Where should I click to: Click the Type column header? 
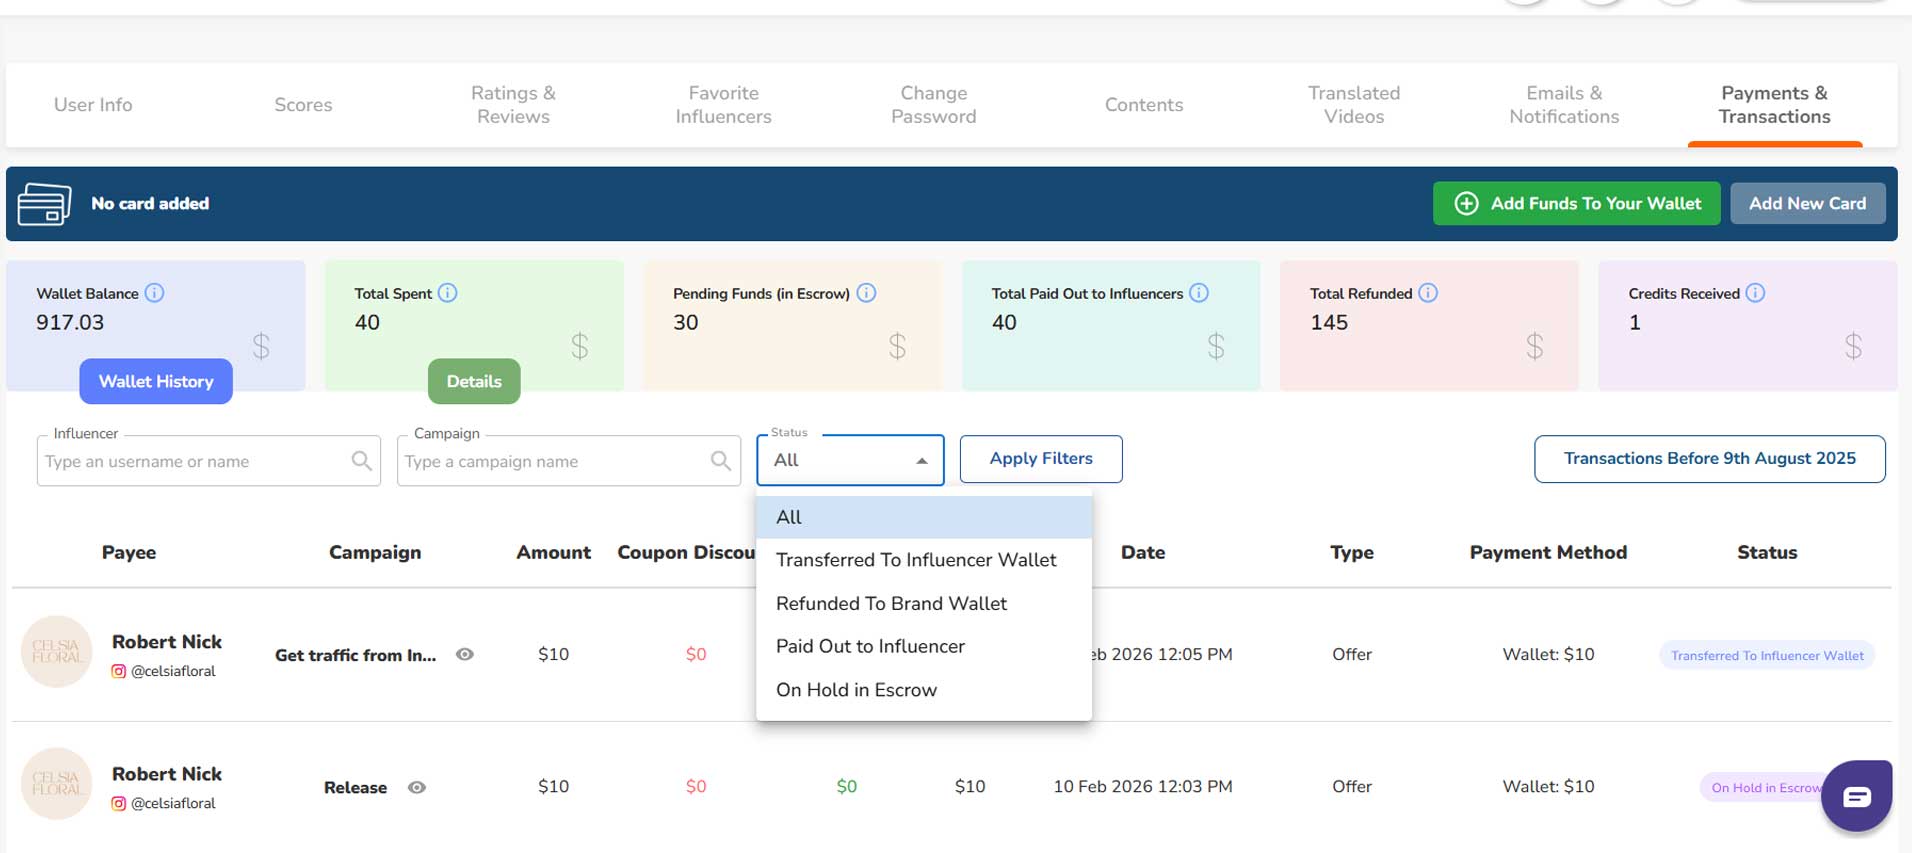coord(1352,552)
